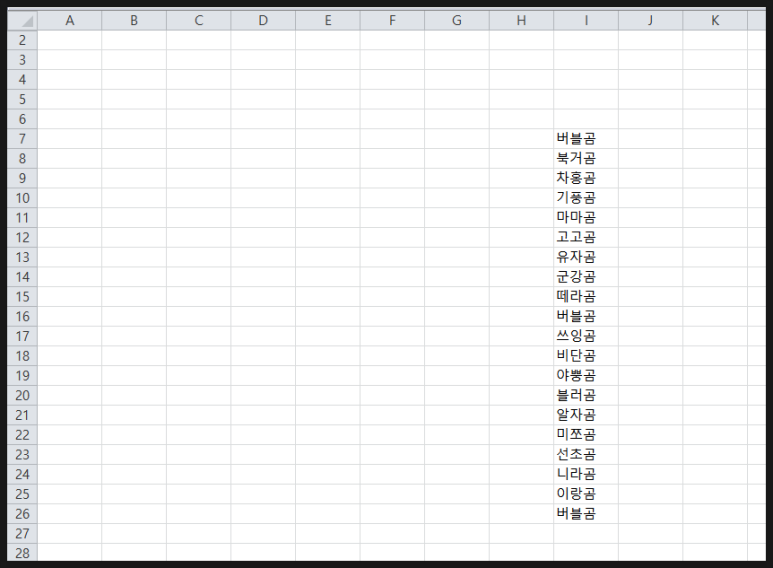This screenshot has width=773, height=568.
Task: Click cell I26 containing 버블곰
Action: [586, 513]
